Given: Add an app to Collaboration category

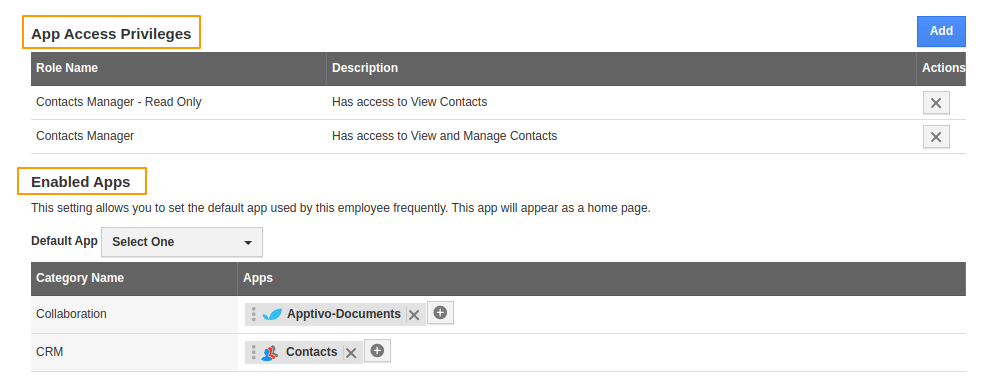Looking at the screenshot, I should coord(440,313).
